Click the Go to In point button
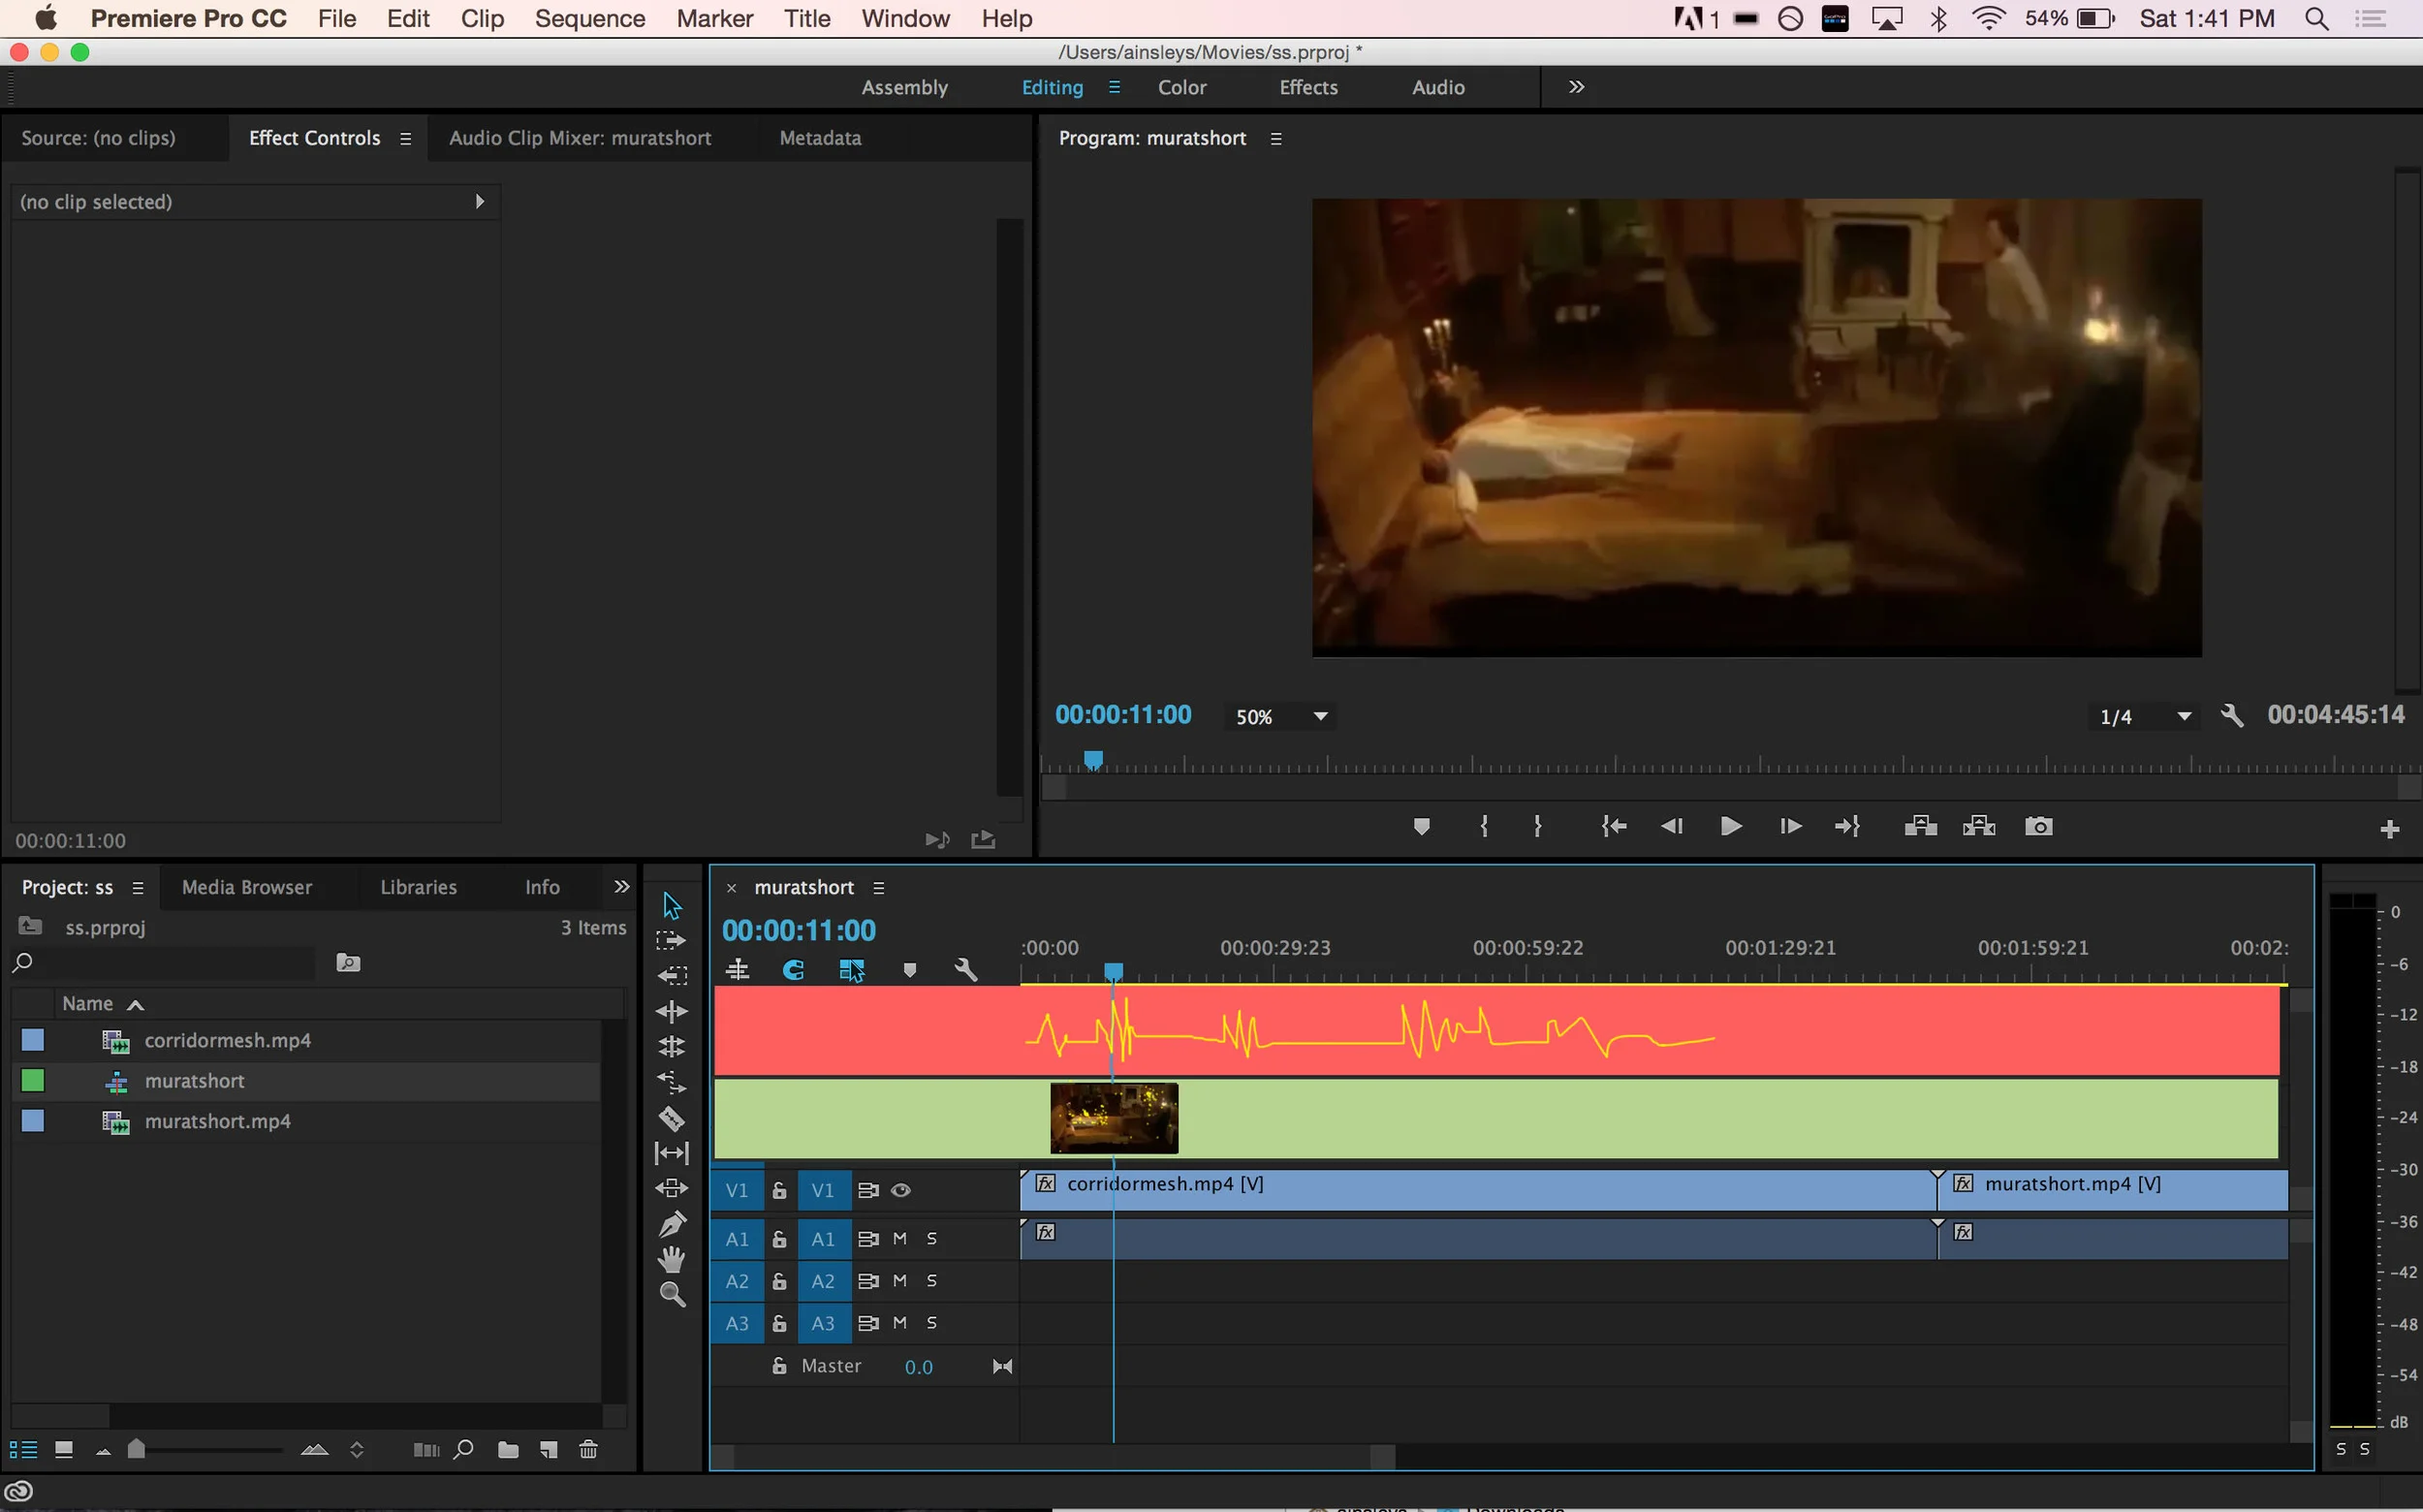This screenshot has height=1512, width=2423. [x=1613, y=826]
